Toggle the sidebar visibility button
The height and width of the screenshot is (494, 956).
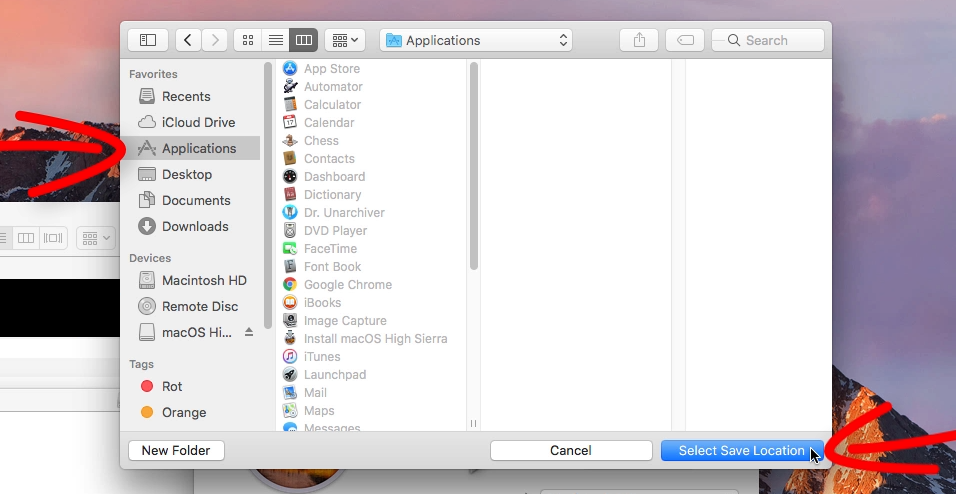pos(148,40)
